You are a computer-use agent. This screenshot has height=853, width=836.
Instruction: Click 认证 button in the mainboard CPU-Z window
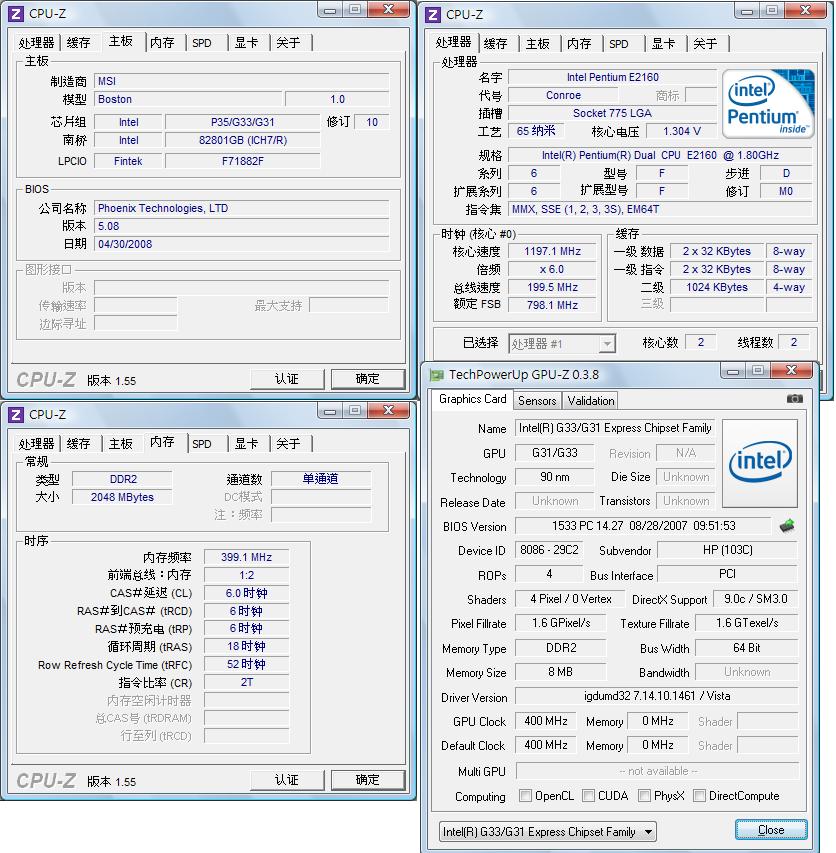point(287,379)
